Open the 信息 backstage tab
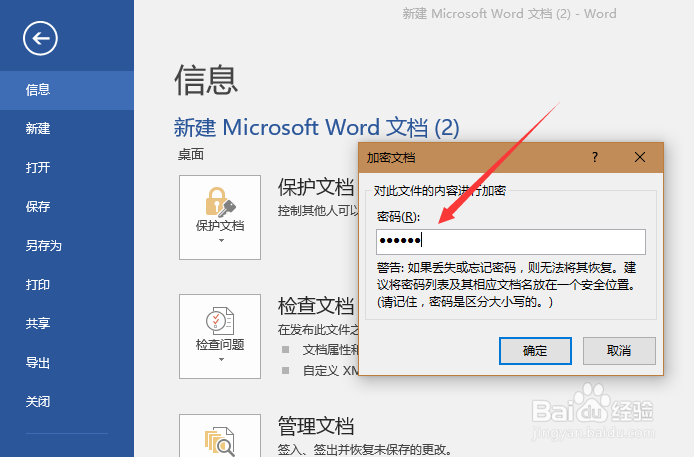This screenshot has height=457, width=694. 67,90
